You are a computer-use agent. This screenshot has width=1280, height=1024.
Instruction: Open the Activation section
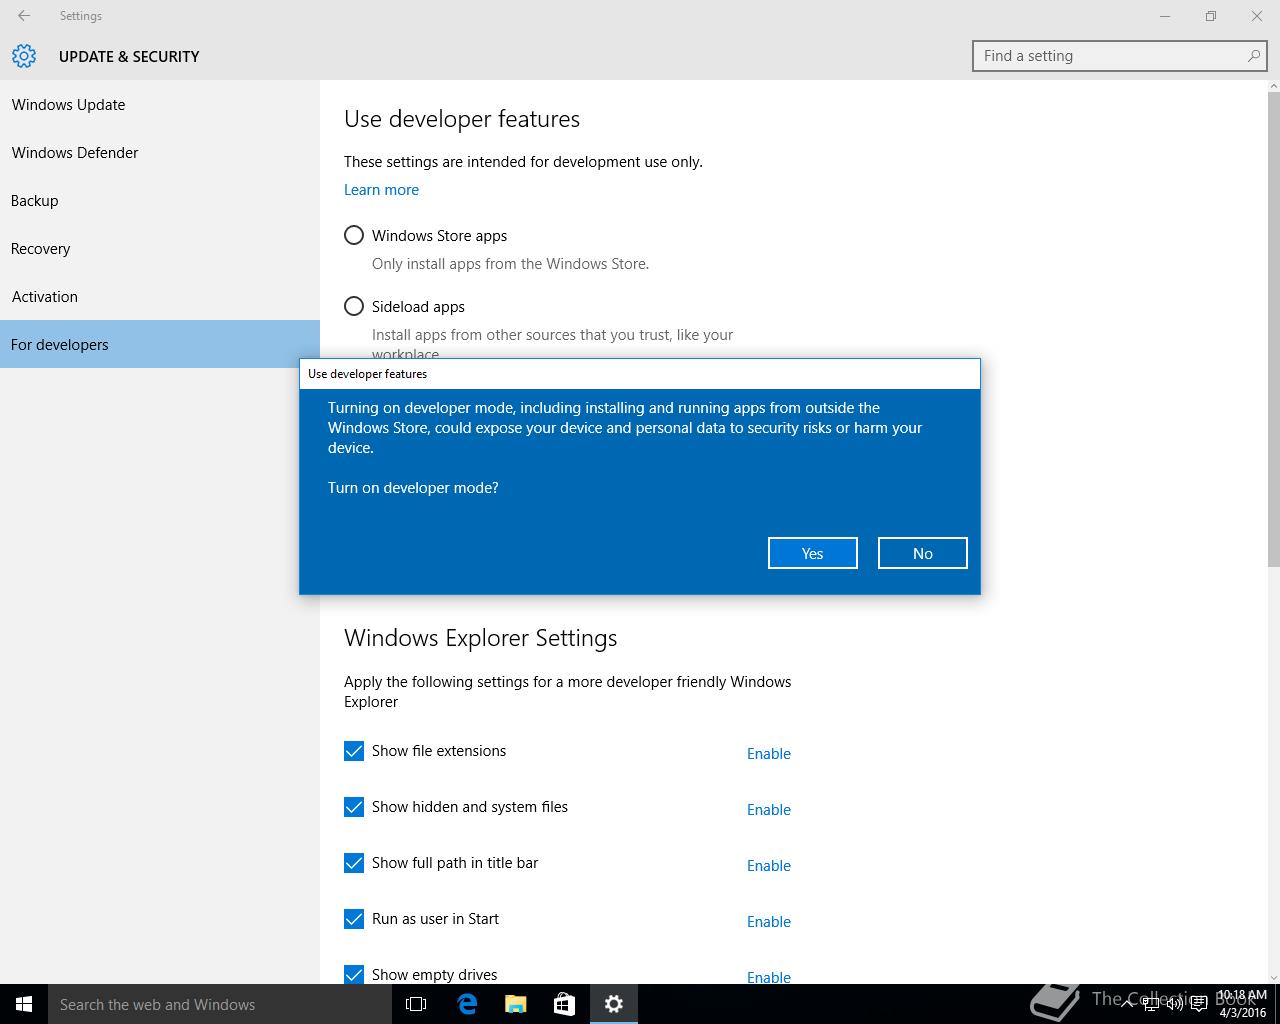(x=160, y=296)
